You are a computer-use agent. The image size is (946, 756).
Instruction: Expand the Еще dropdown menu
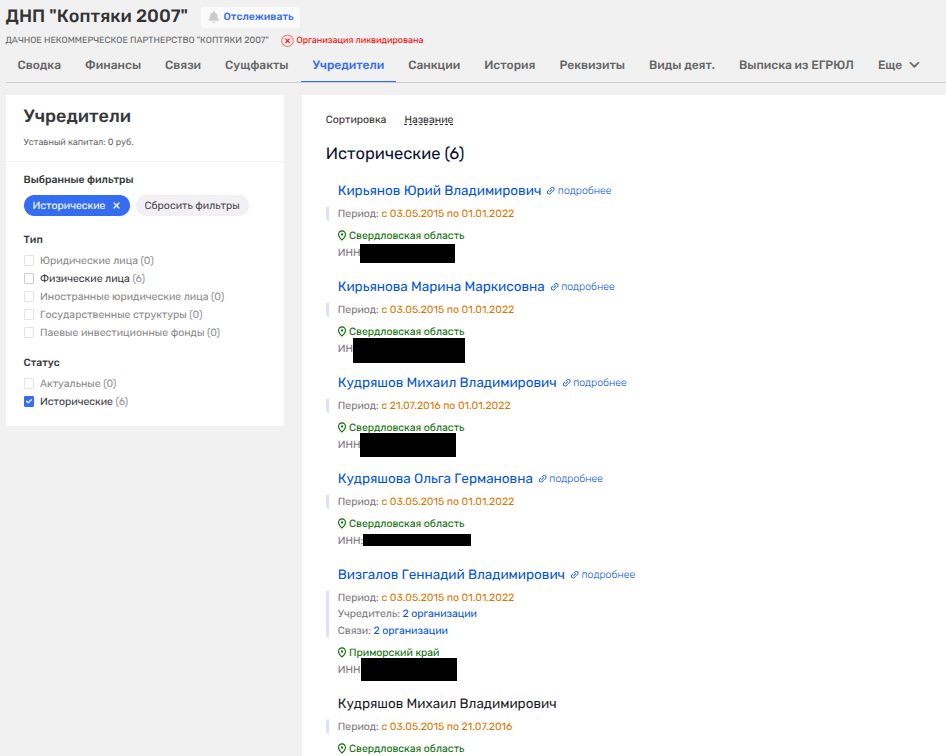coord(898,65)
